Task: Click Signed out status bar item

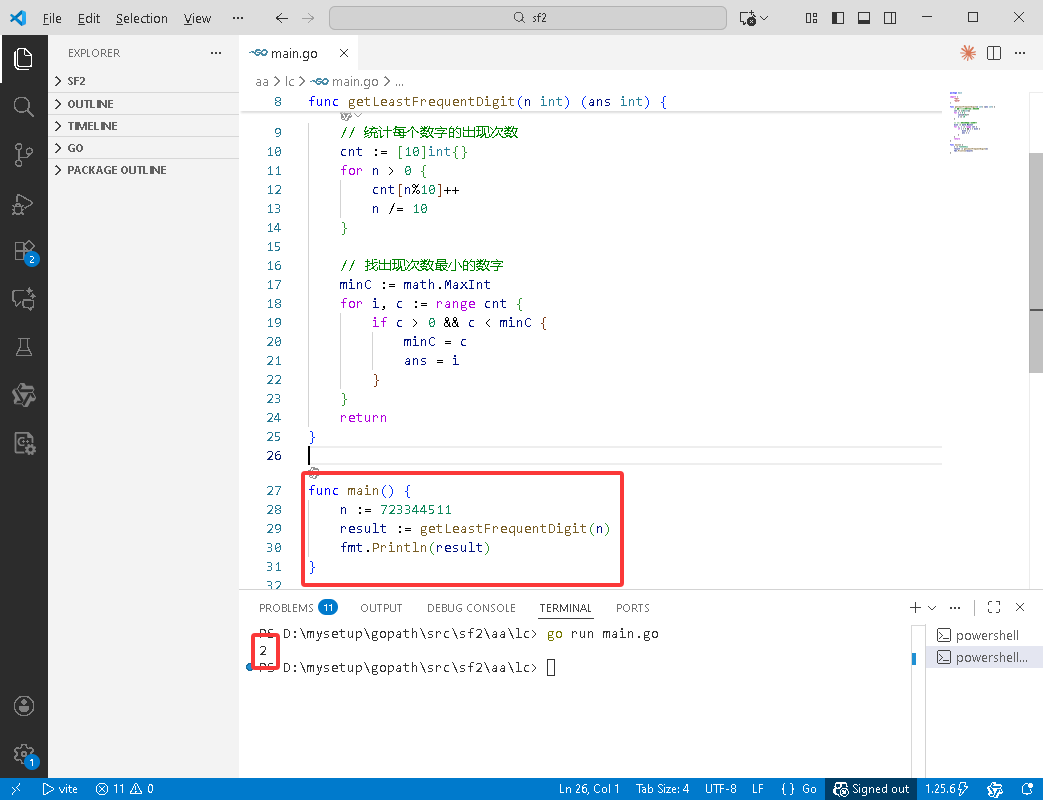Action: [x=871, y=789]
